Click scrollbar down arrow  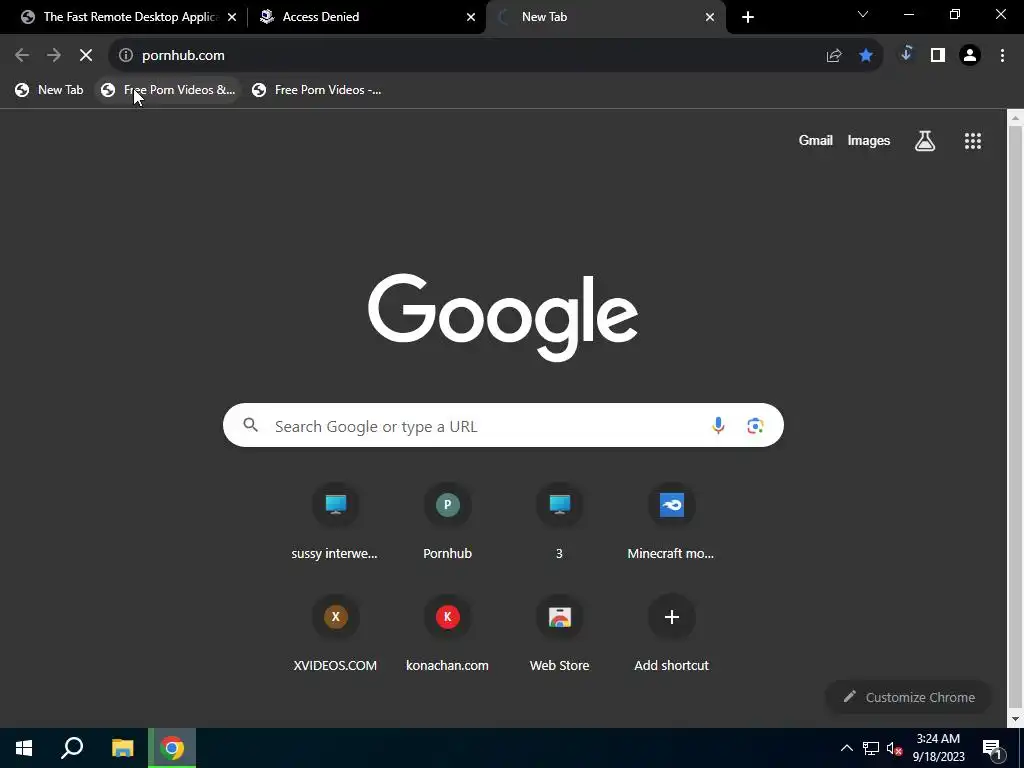(x=1015, y=719)
